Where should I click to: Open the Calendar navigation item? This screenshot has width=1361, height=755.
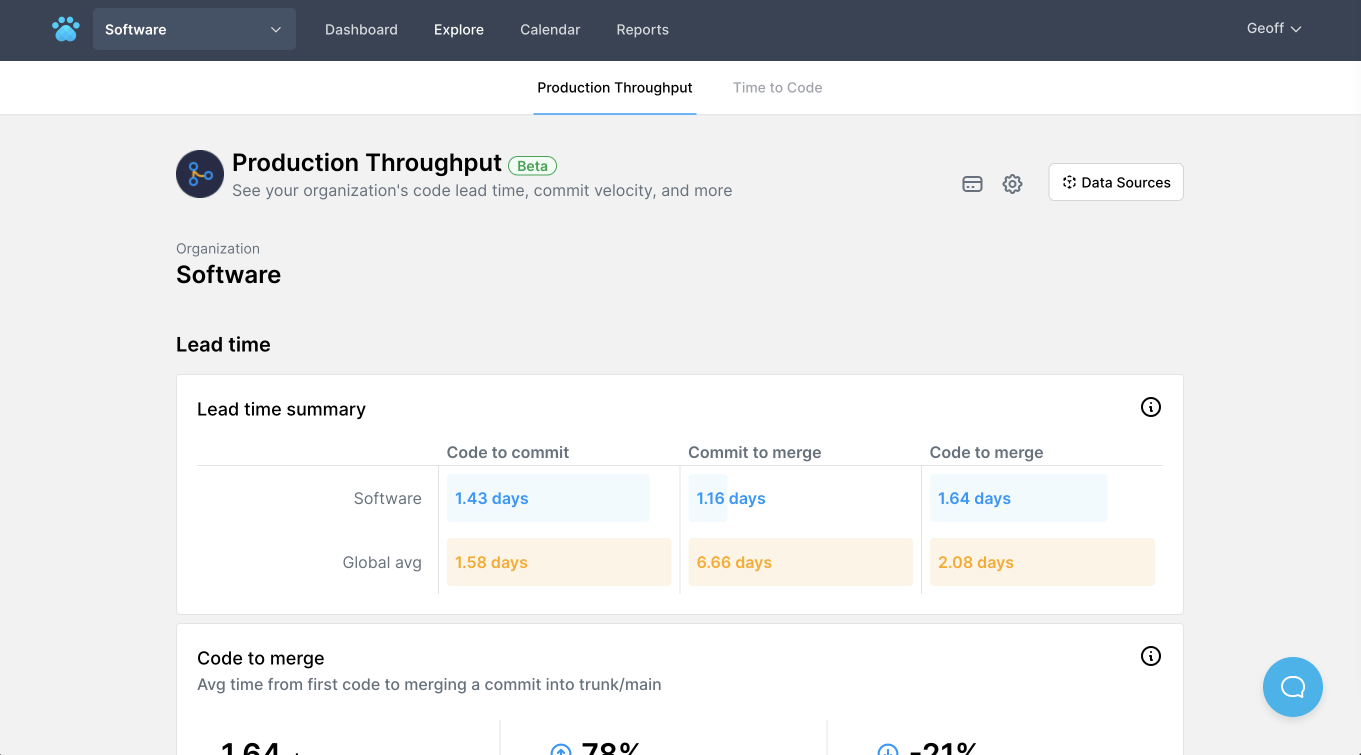point(550,30)
